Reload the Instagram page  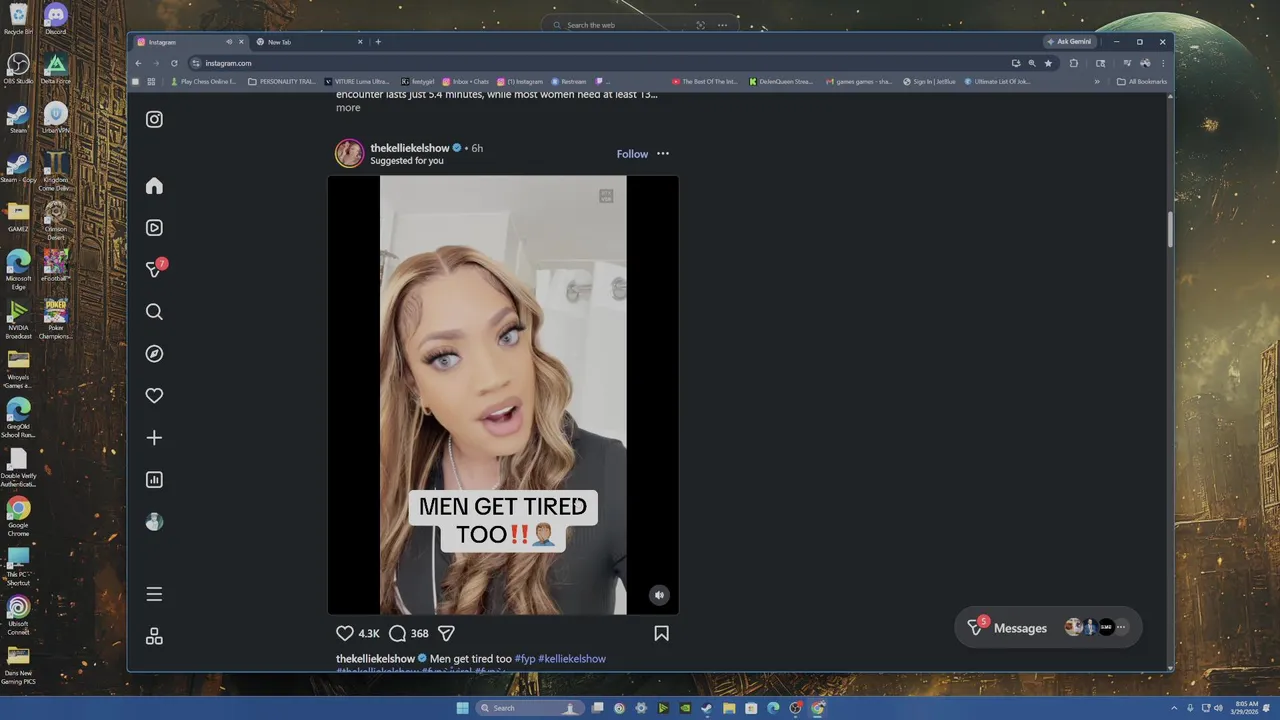[x=174, y=63]
